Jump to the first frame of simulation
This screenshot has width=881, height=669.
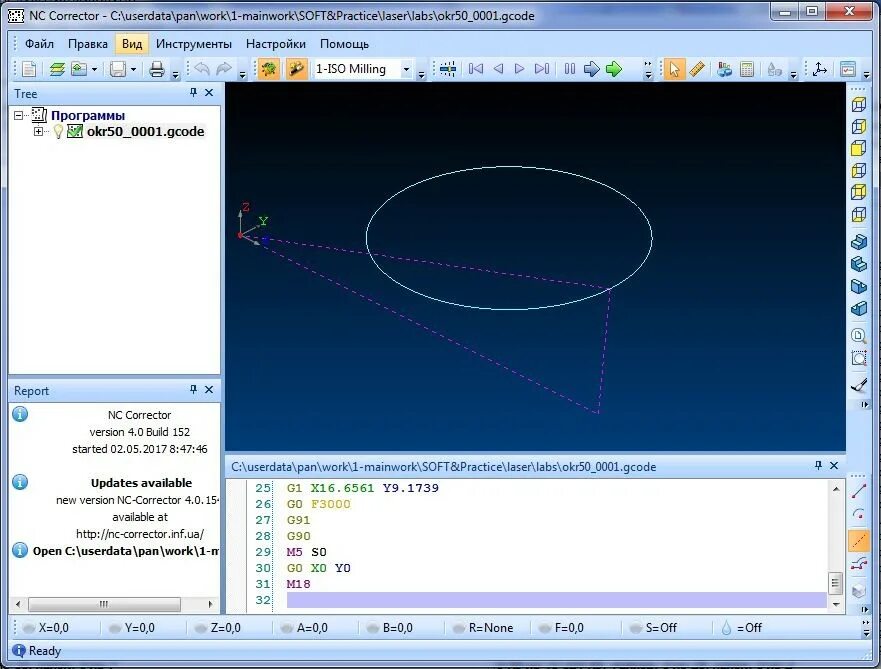coord(476,69)
